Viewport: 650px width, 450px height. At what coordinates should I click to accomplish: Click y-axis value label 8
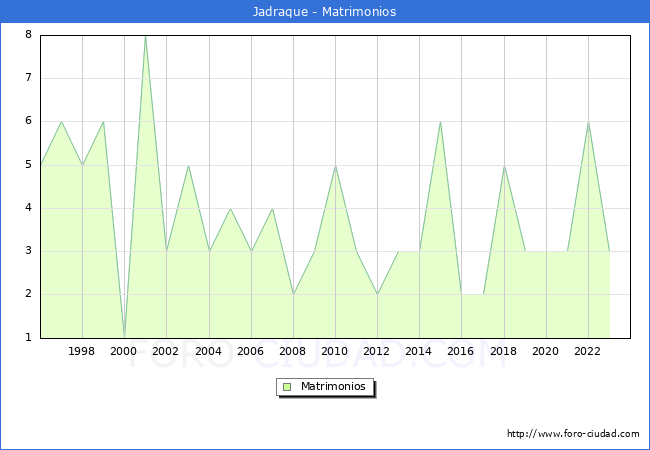28,34
